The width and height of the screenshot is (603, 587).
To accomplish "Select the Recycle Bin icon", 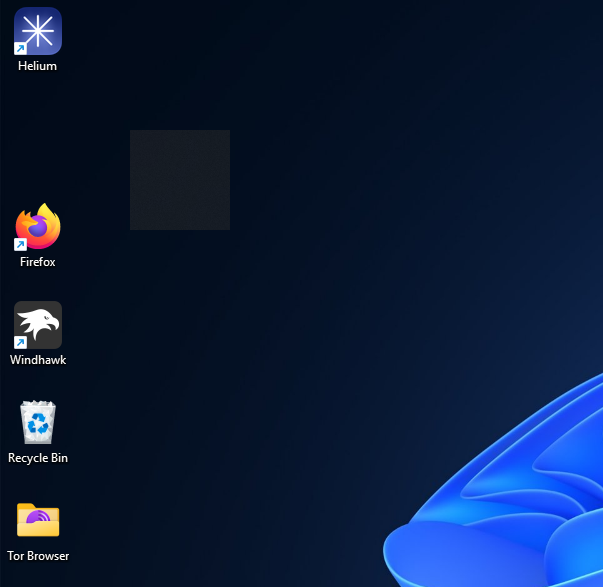I will (x=38, y=422).
